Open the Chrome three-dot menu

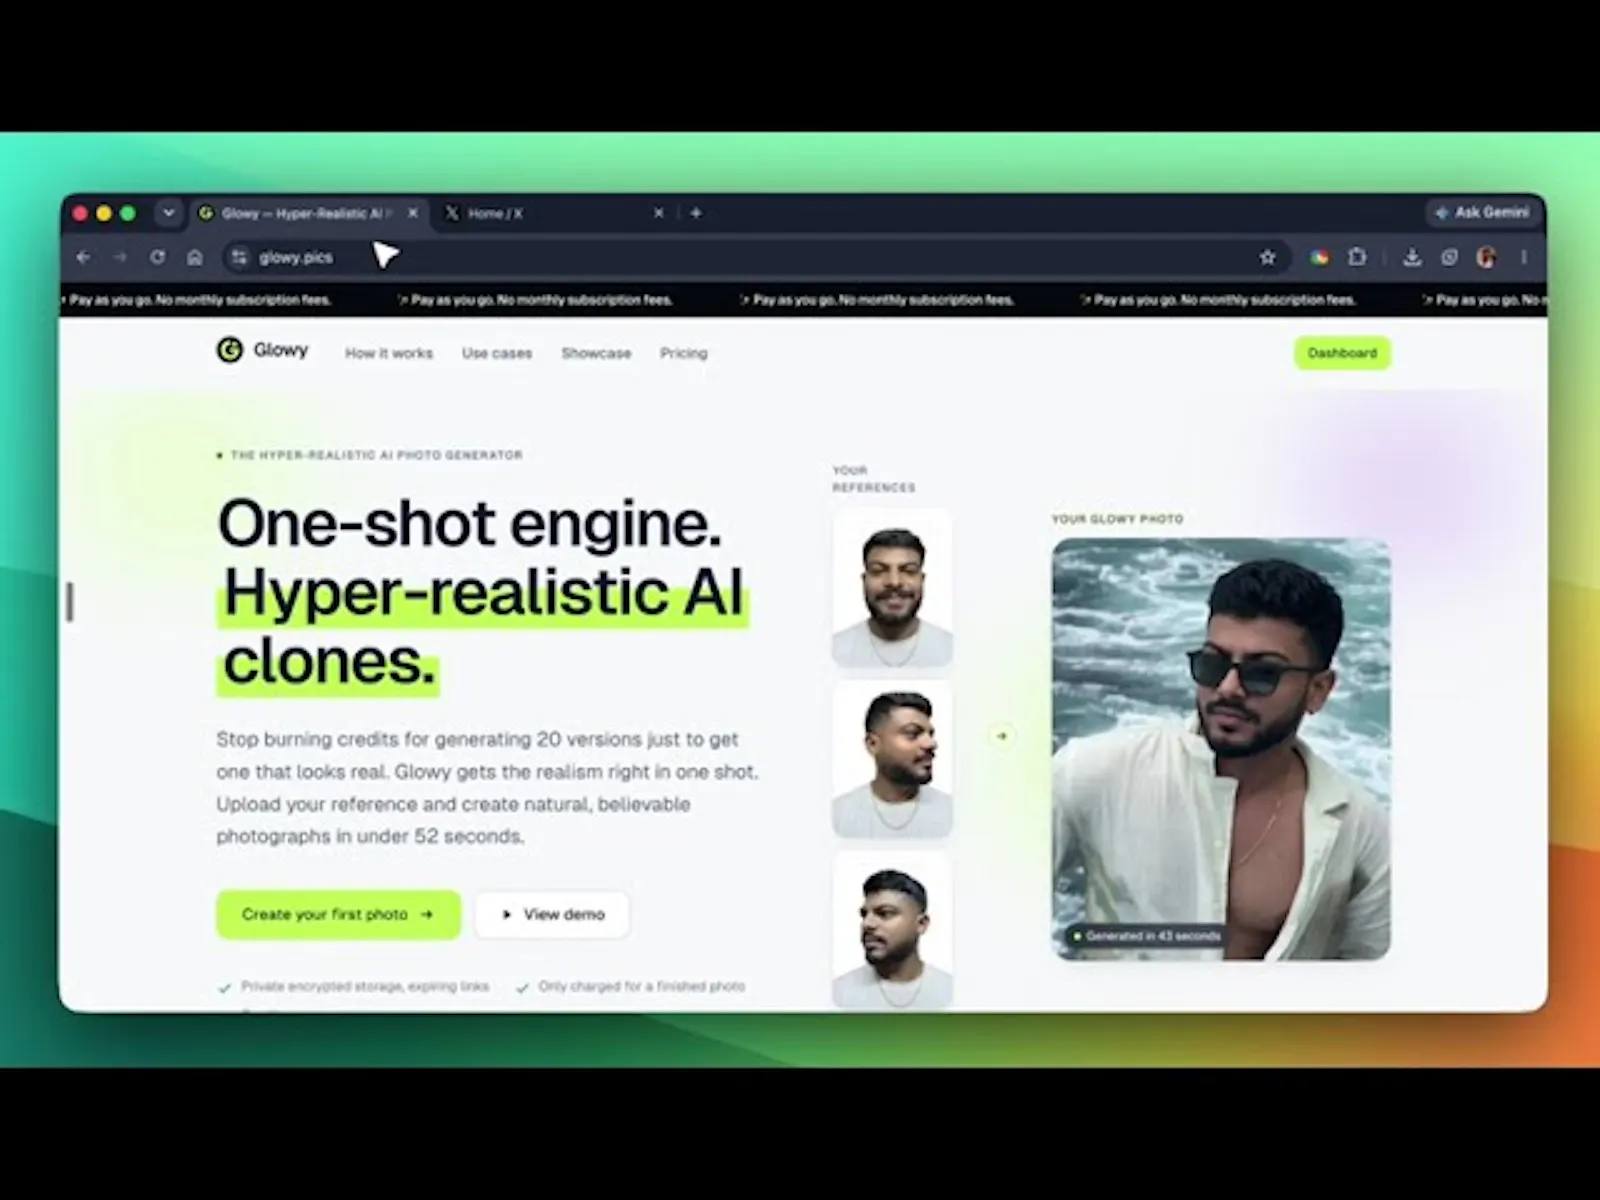pyautogui.click(x=1524, y=257)
